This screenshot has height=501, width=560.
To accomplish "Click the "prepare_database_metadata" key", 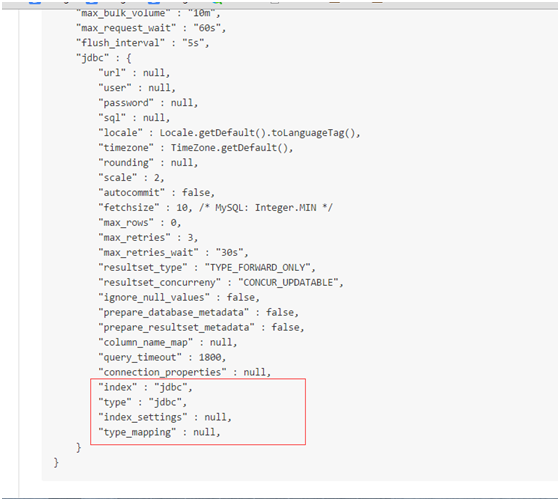I will (x=174, y=313).
